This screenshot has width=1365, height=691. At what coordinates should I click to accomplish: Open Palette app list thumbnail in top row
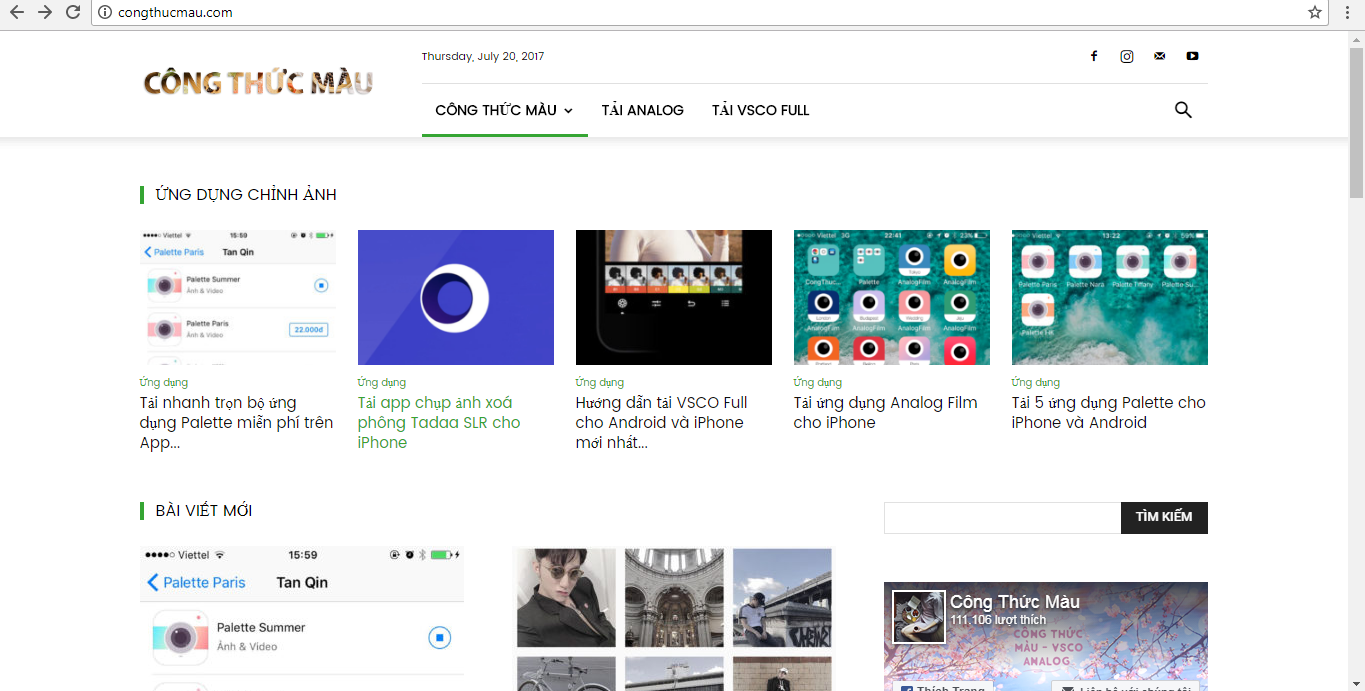pyautogui.click(x=238, y=297)
